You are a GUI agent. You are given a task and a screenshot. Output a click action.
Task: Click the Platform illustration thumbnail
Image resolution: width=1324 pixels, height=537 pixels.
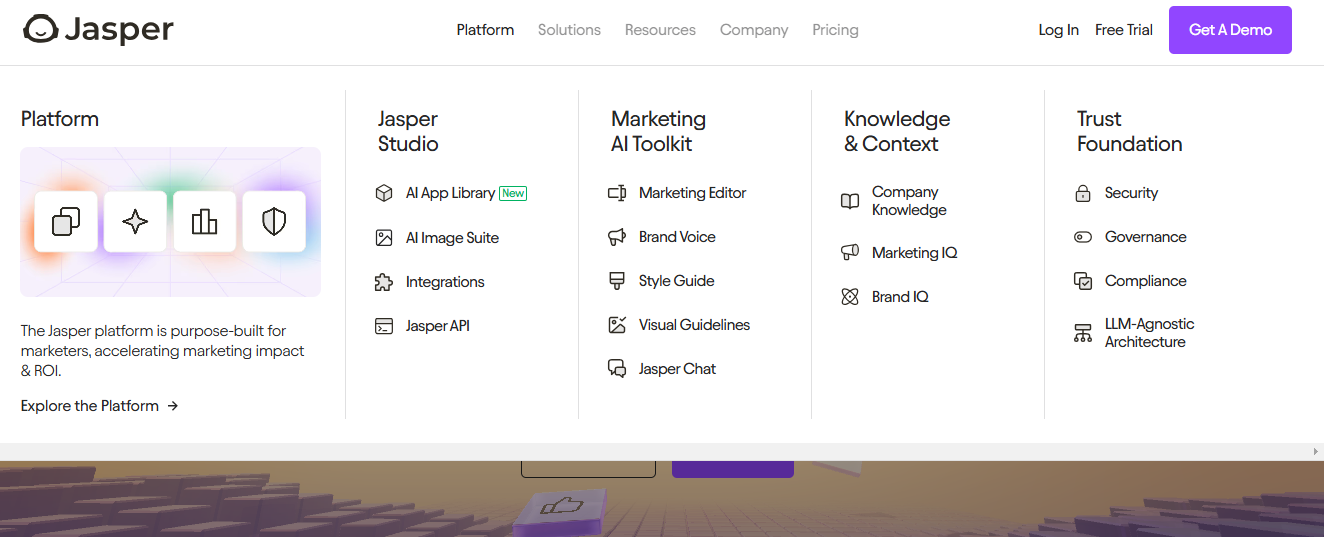tap(170, 222)
